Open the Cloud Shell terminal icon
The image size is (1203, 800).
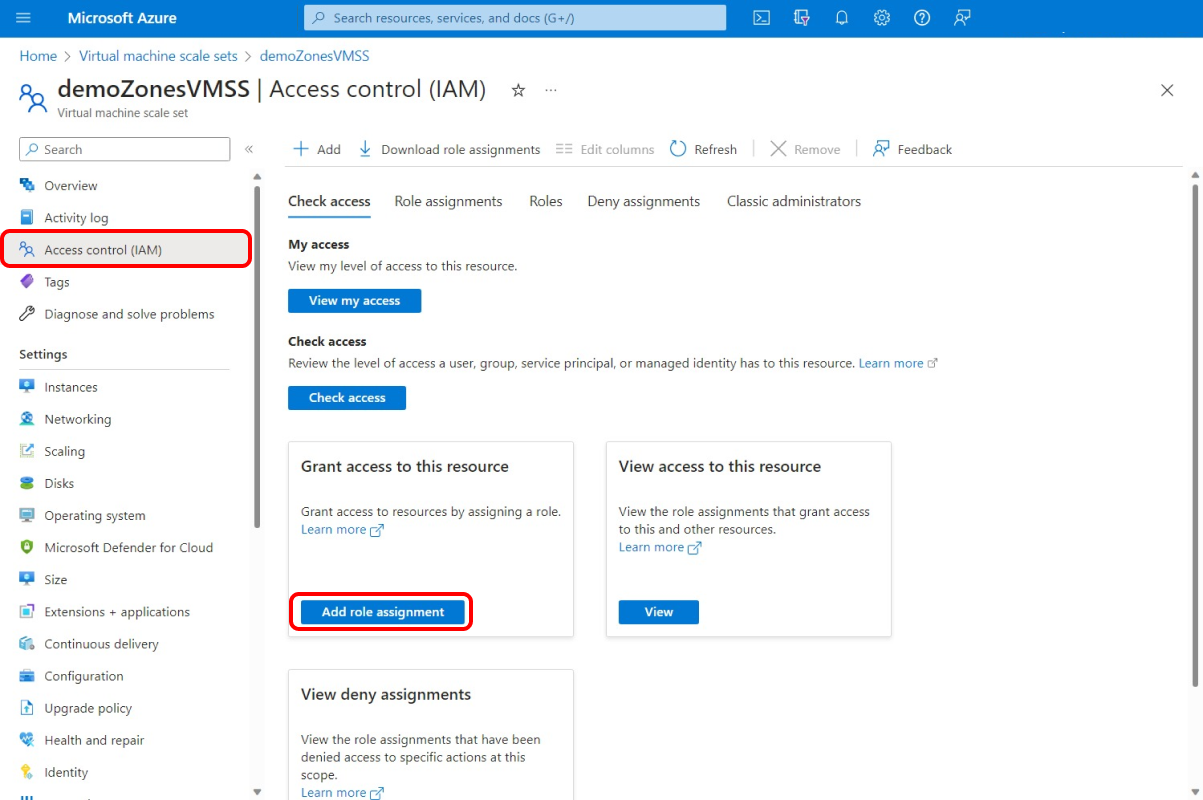tap(761, 17)
